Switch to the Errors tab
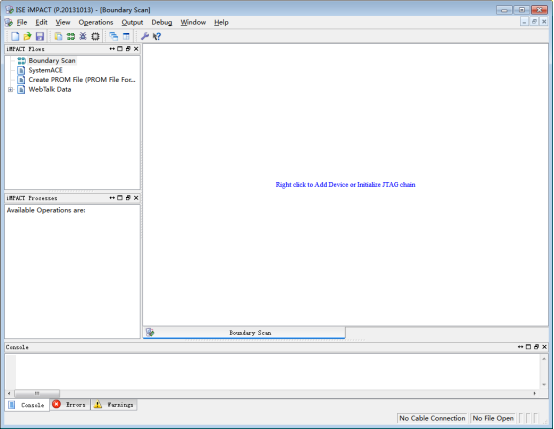The image size is (554, 429). [70, 405]
